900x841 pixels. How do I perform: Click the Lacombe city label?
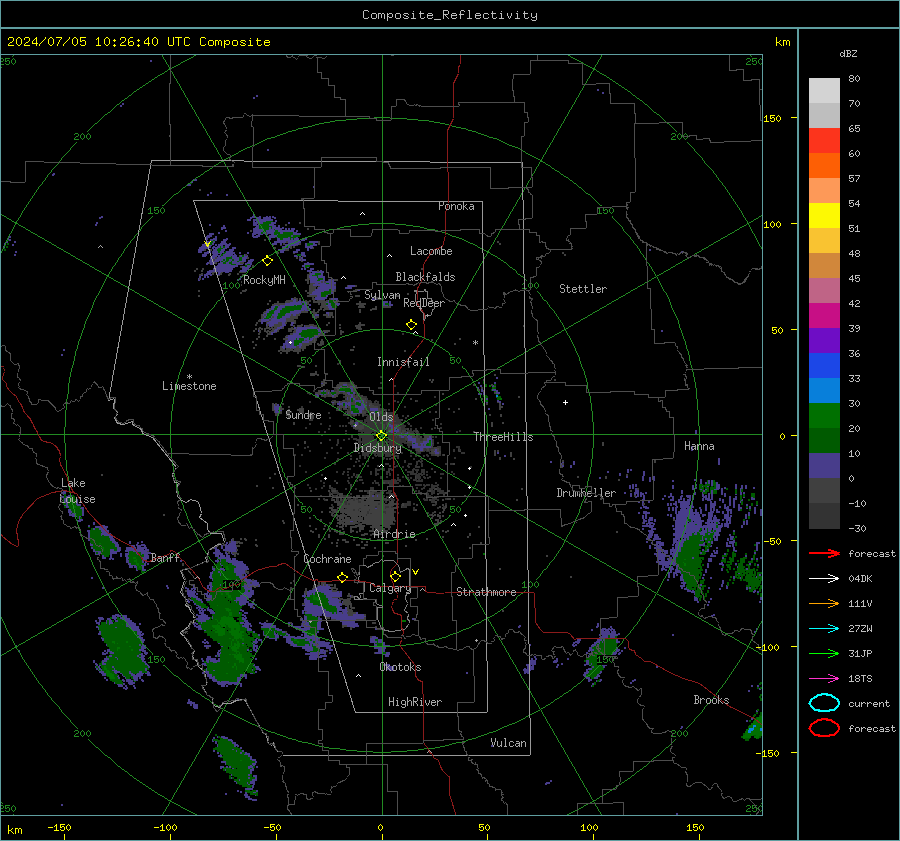coord(431,251)
